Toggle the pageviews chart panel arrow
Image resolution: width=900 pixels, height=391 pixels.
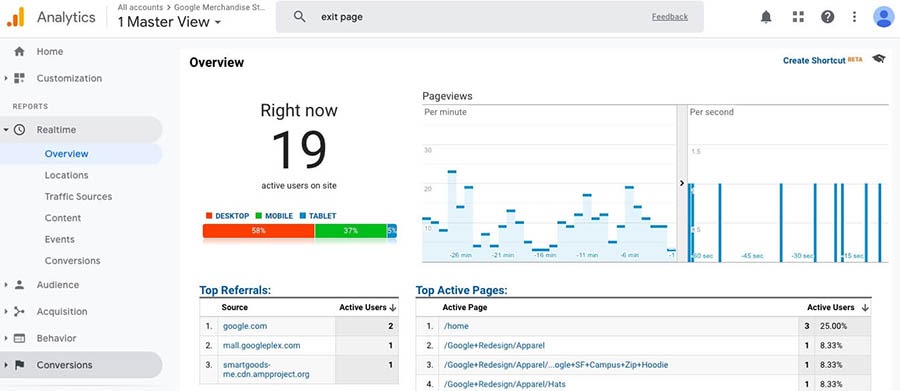(x=682, y=183)
